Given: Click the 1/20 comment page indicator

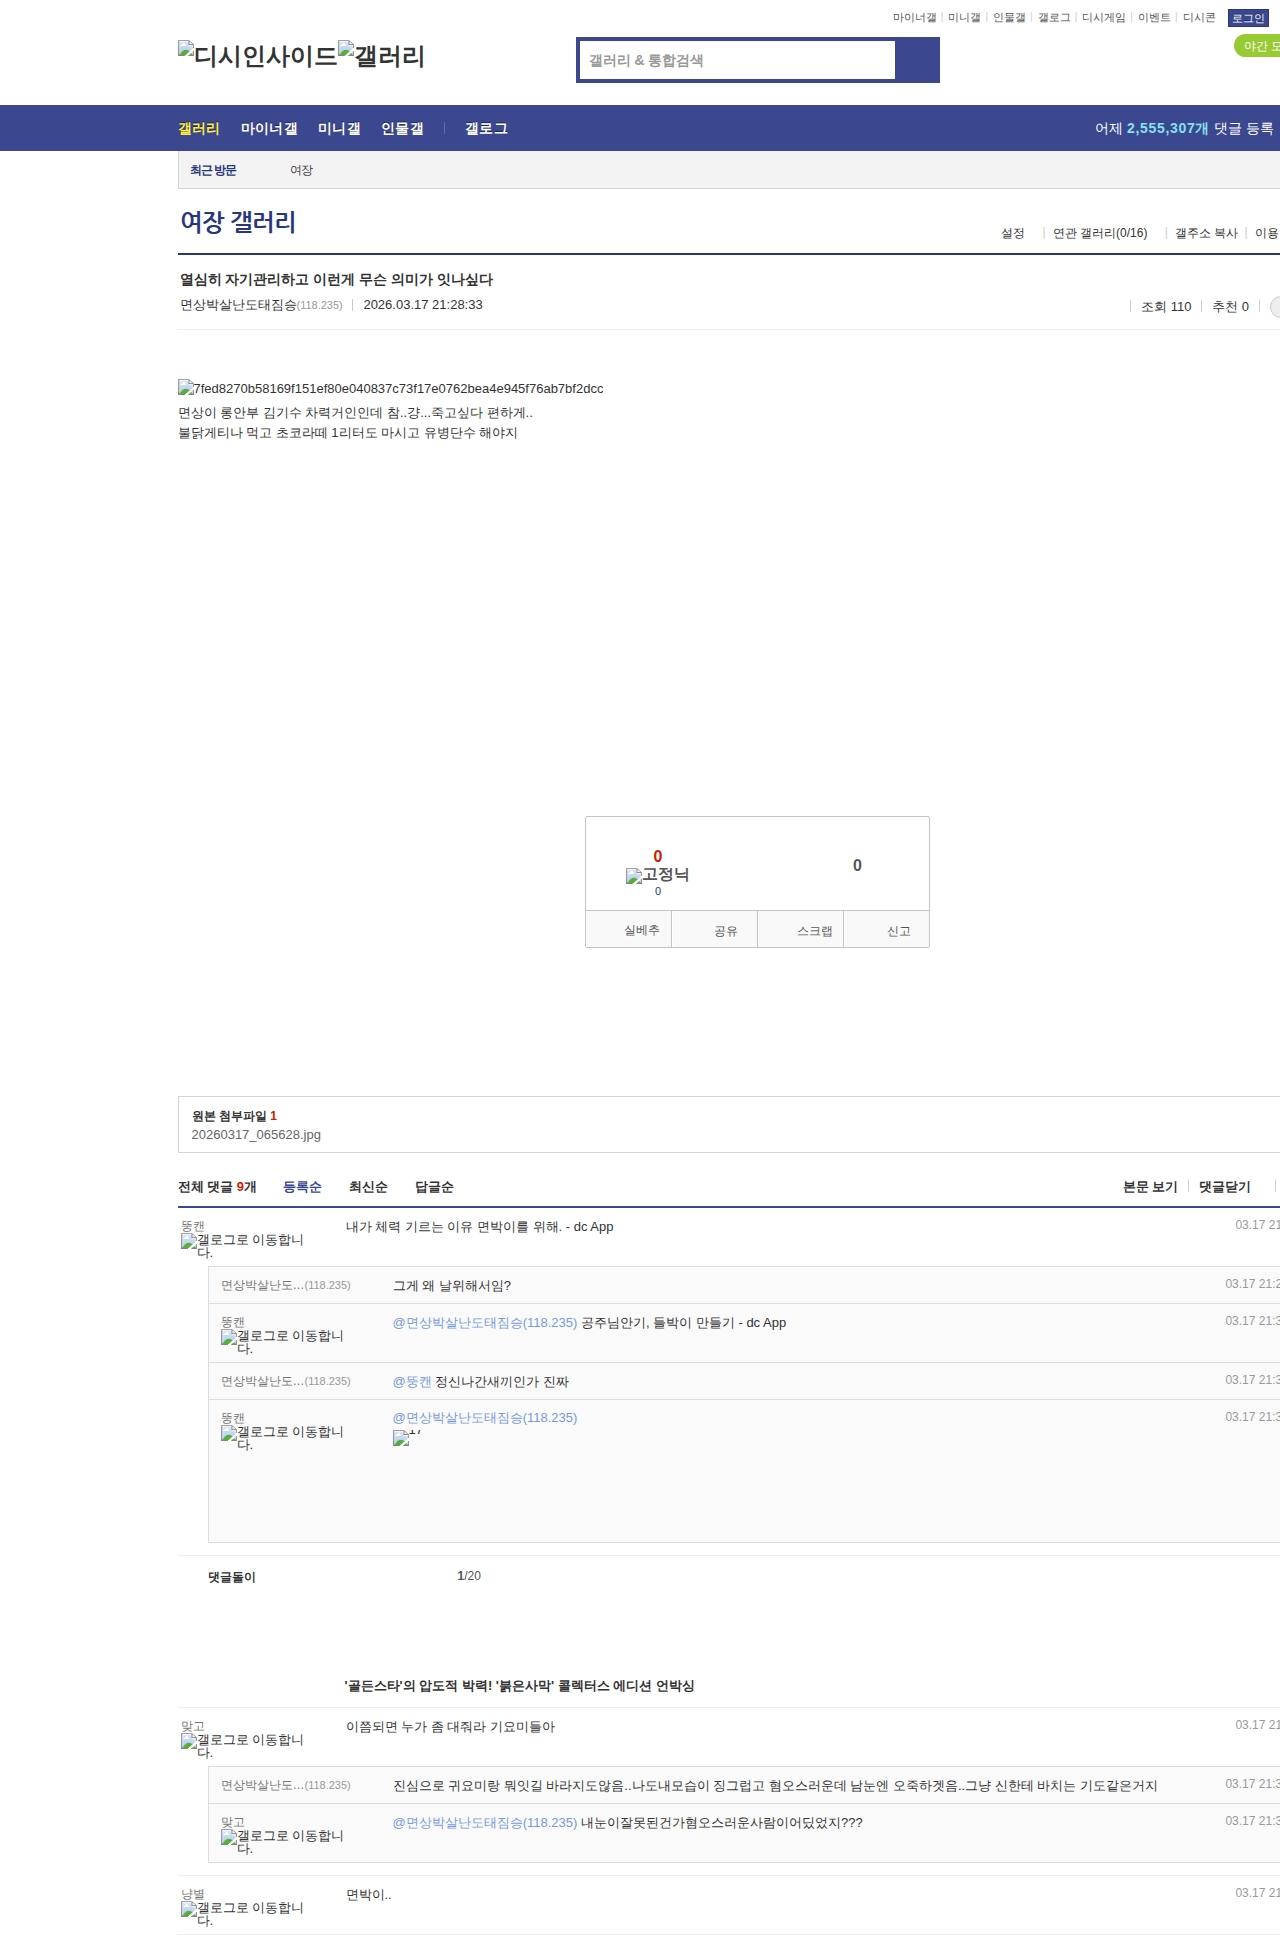Looking at the screenshot, I should 469,1576.
